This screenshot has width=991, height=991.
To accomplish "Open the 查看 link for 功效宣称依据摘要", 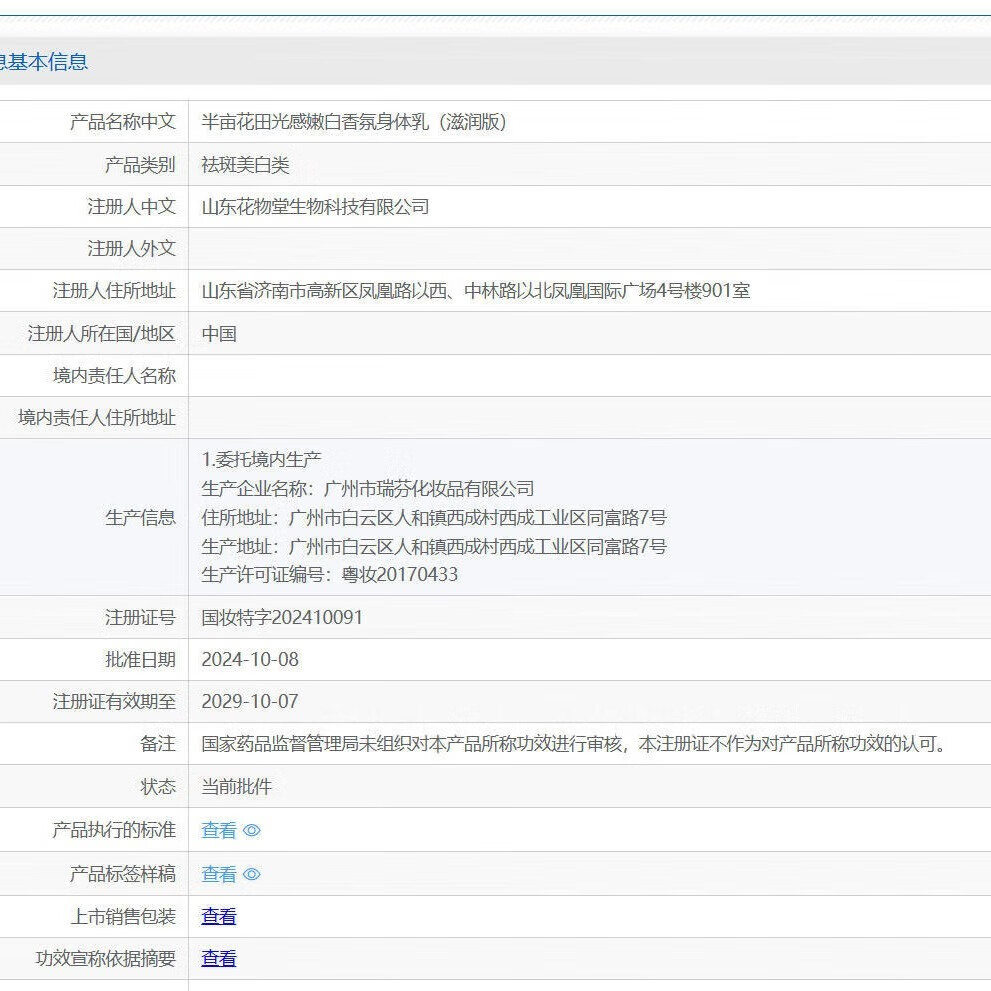I will (219, 958).
